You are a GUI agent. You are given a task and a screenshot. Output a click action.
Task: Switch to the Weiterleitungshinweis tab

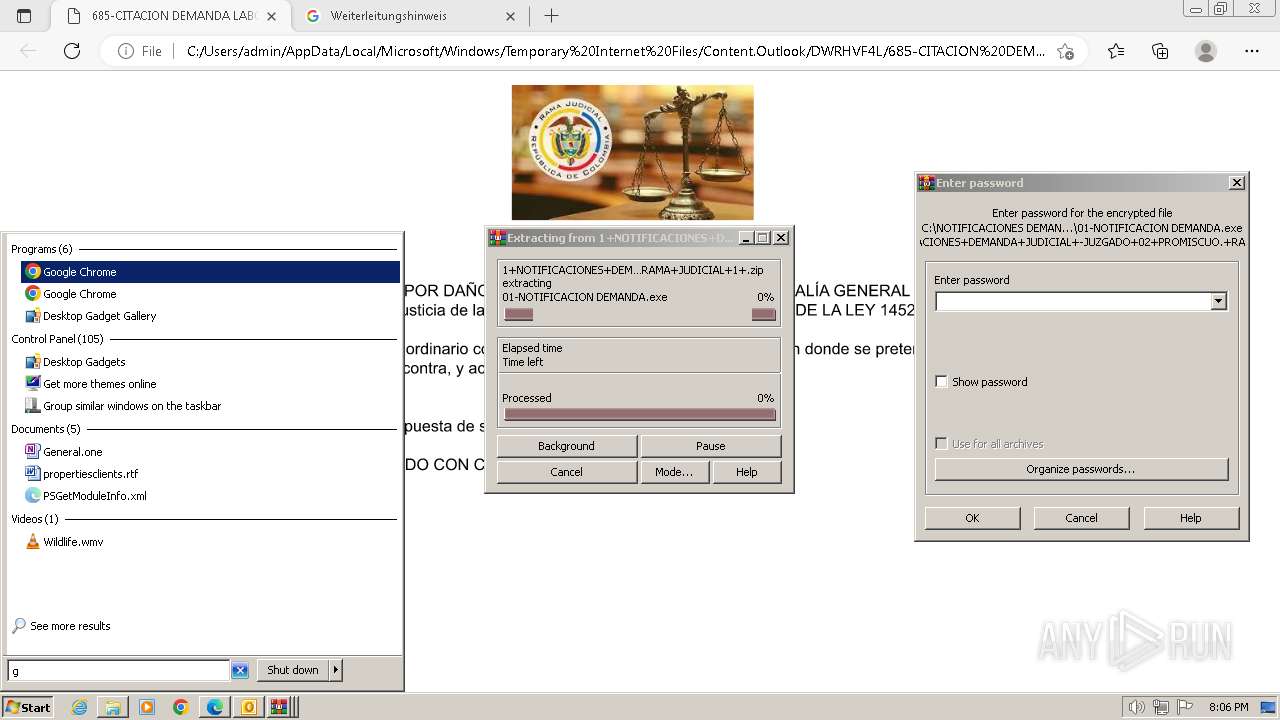[412, 16]
